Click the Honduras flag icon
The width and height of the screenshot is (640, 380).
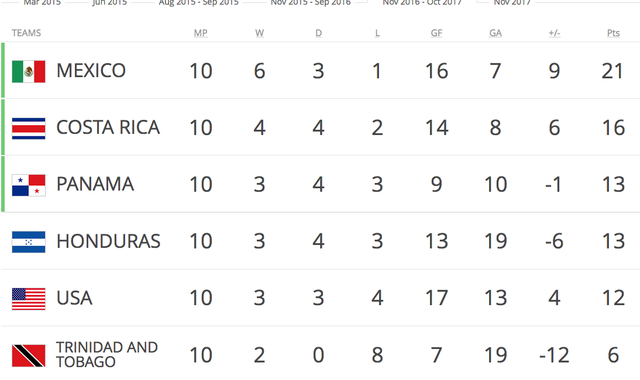(29, 242)
